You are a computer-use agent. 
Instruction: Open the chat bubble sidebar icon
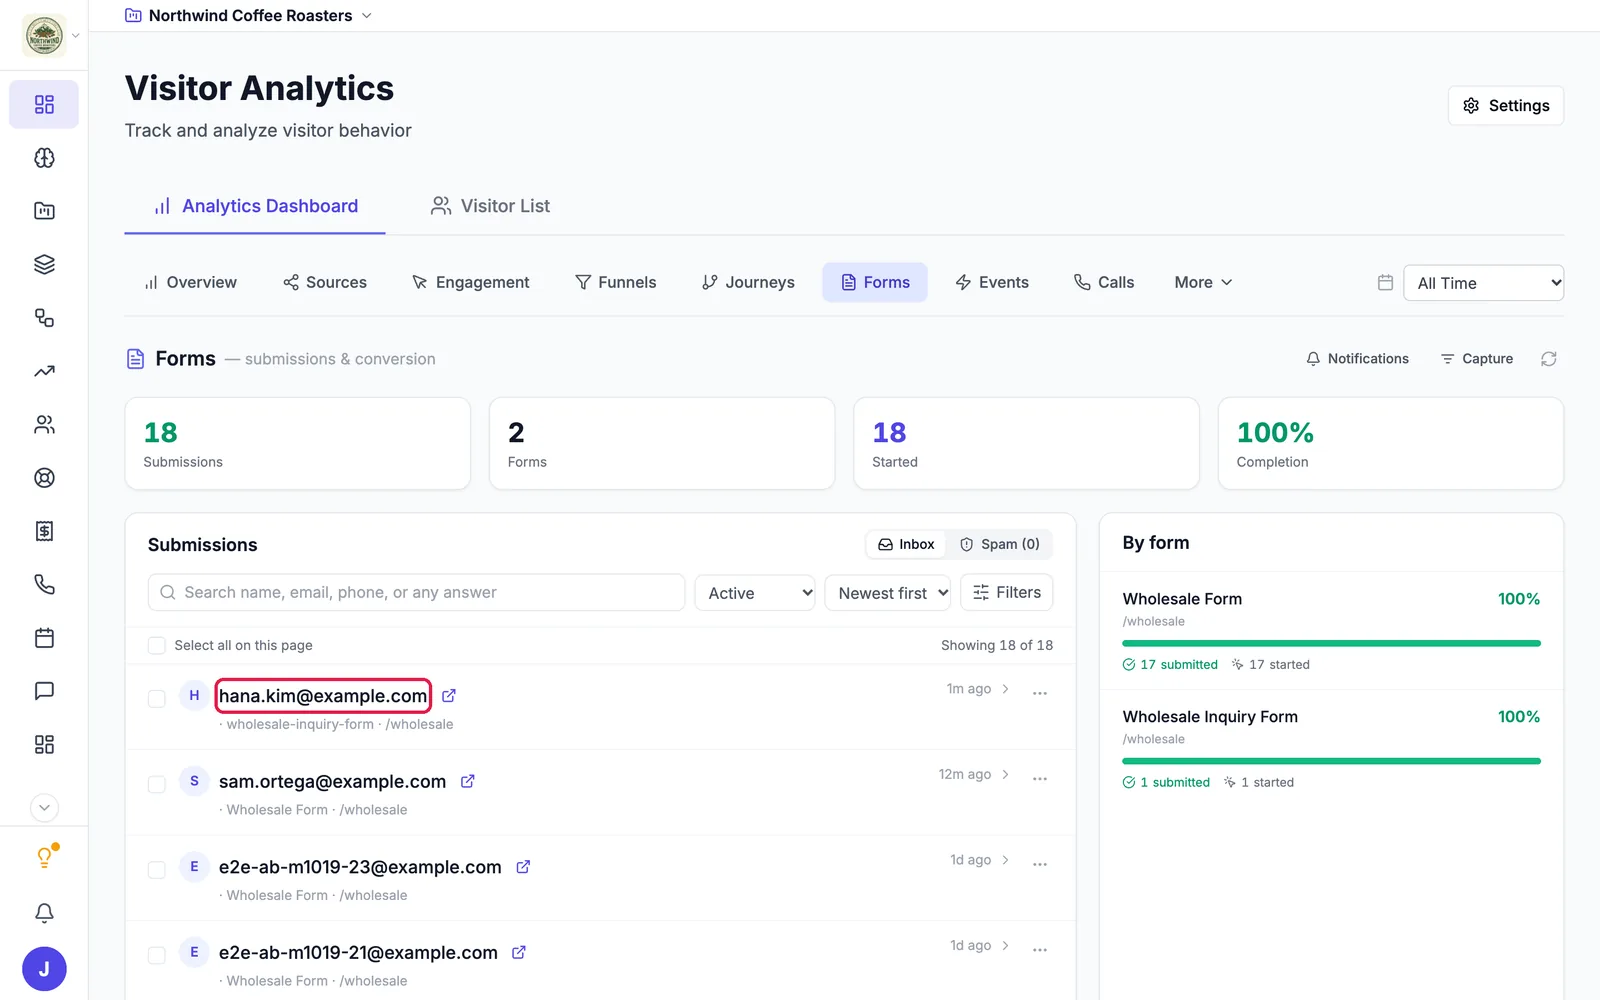click(44, 691)
